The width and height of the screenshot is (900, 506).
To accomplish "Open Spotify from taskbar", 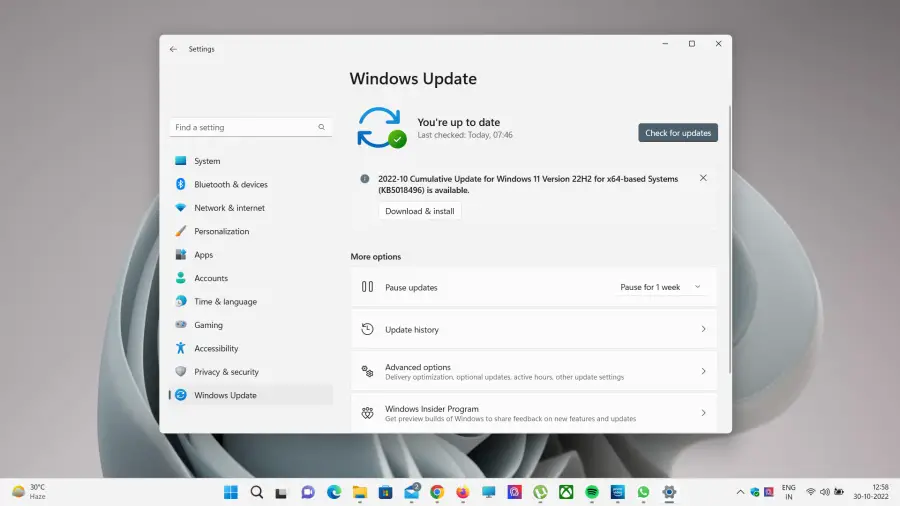I will [592, 492].
